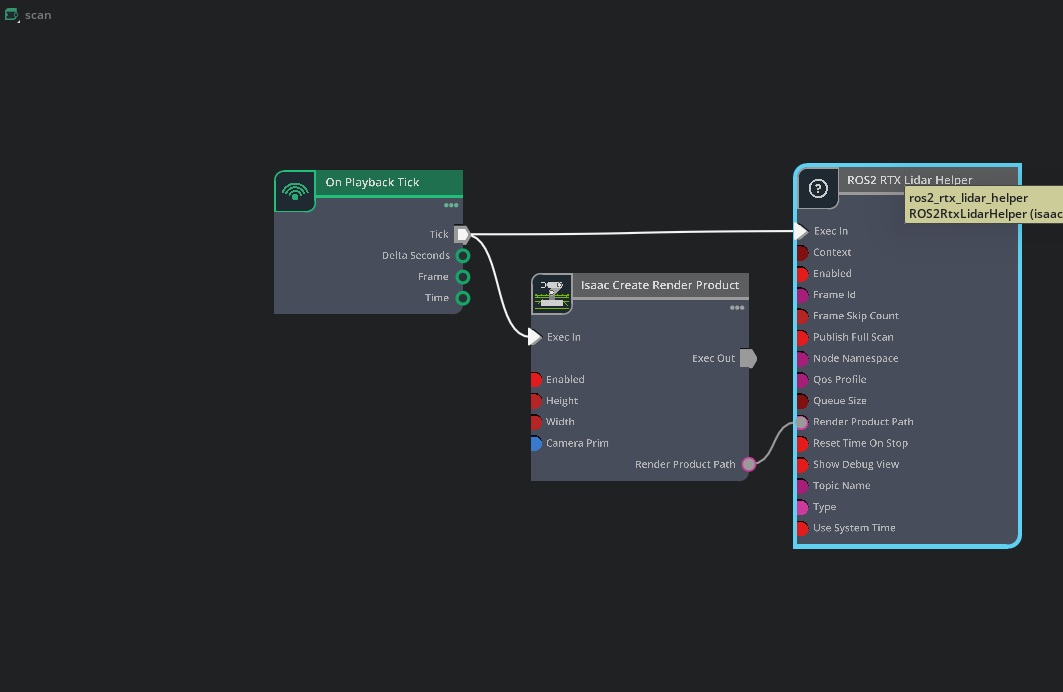Click the Show Debug View label
Screen dimensions: 1063x692
856,464
